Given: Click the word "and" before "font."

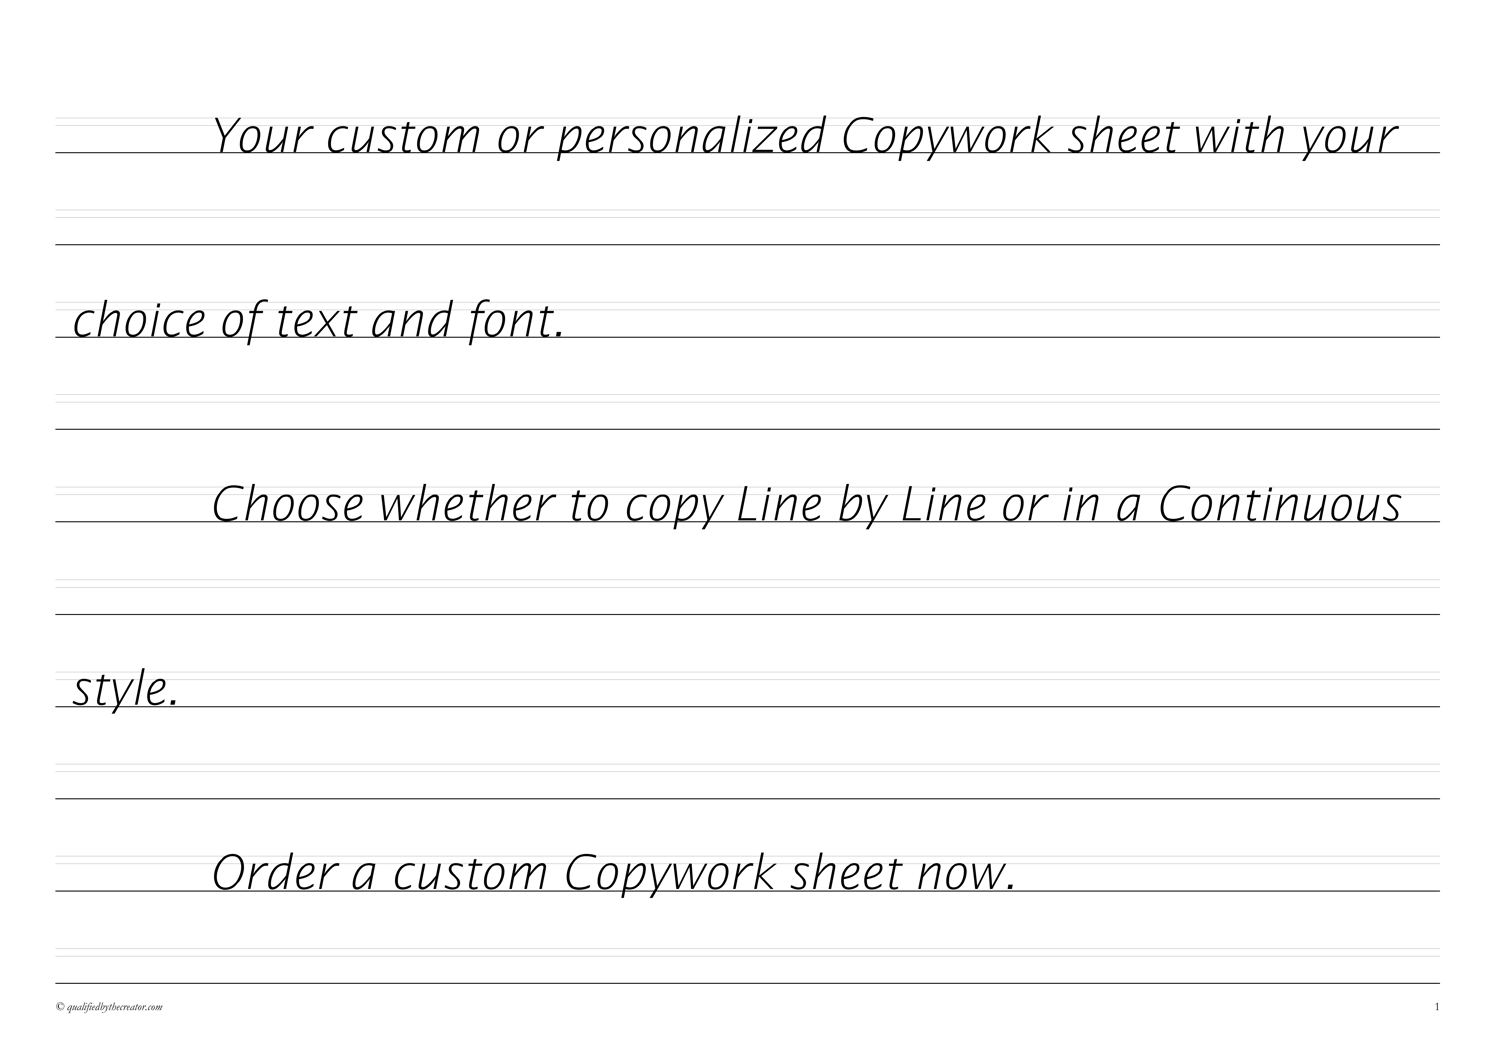Looking at the screenshot, I should pyautogui.click(x=410, y=321).
